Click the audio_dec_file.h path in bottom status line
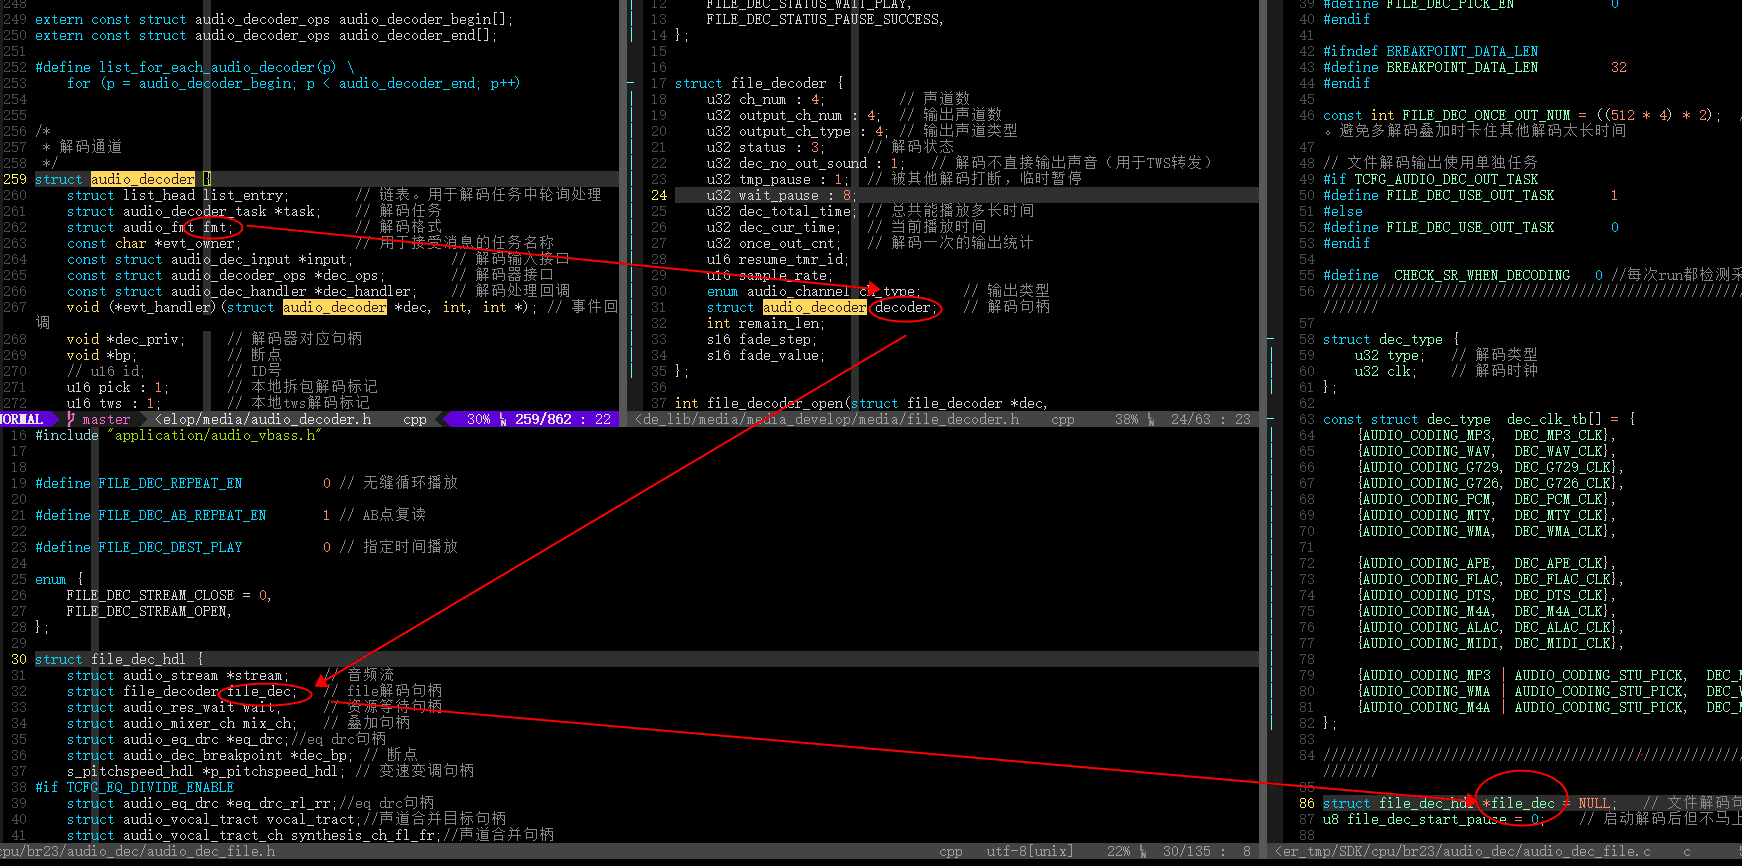The width and height of the screenshot is (1742, 866). [x=138, y=851]
